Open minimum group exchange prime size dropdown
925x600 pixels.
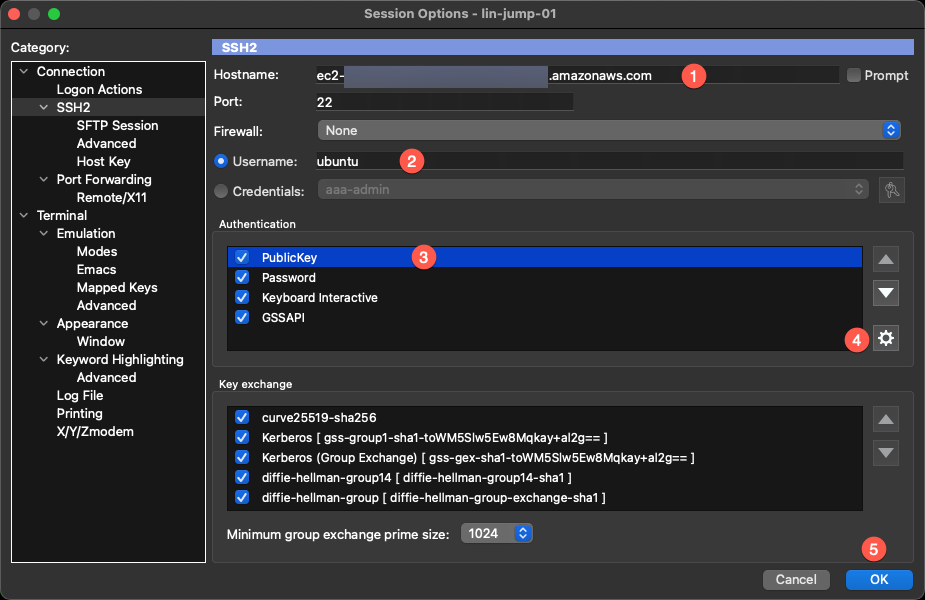click(x=497, y=533)
